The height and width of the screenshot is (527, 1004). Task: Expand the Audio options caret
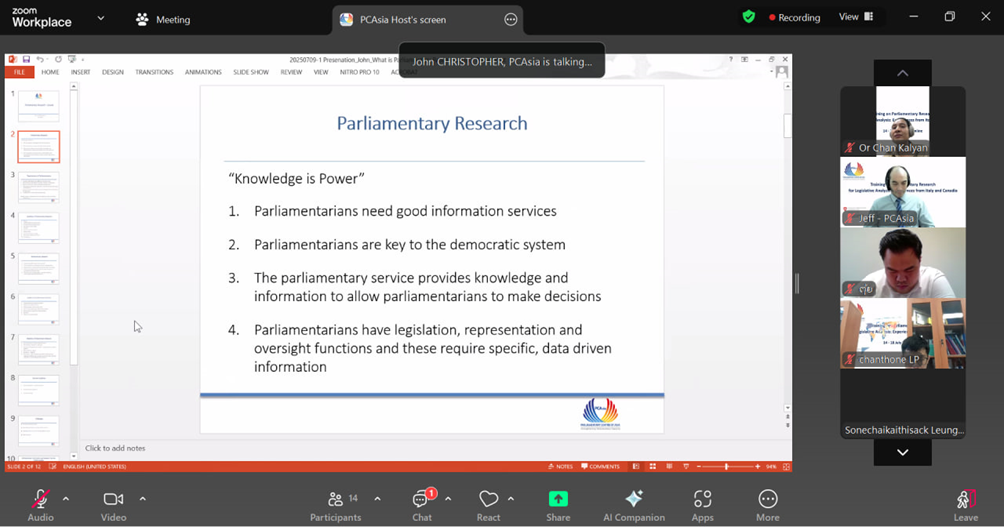tap(66, 499)
